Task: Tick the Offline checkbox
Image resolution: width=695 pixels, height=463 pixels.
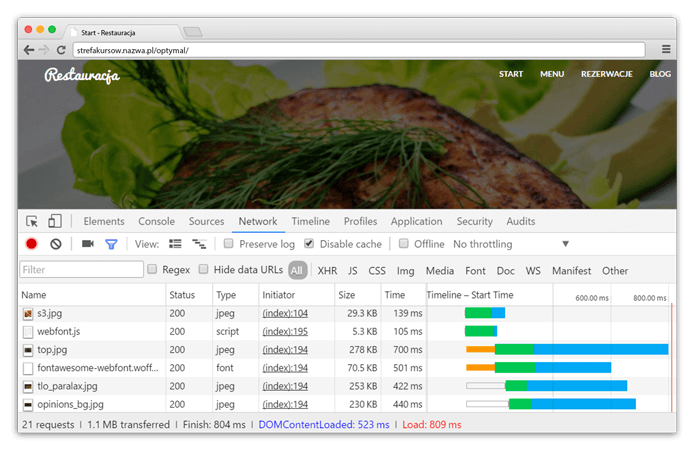Action: click(x=404, y=244)
